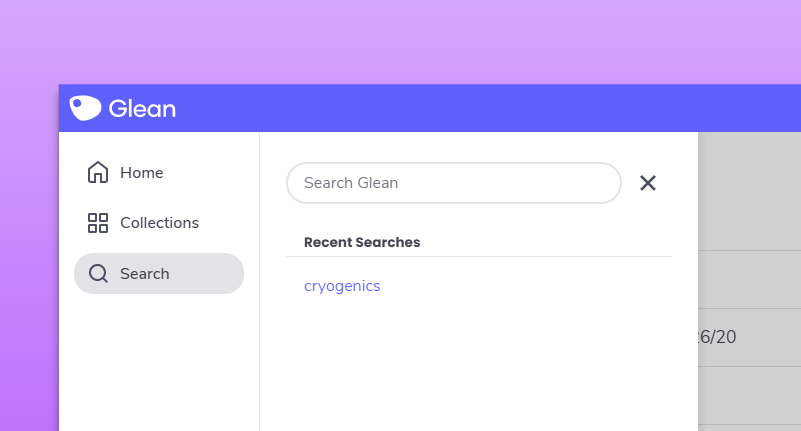Click the Recent Searches heading

pyautogui.click(x=362, y=242)
